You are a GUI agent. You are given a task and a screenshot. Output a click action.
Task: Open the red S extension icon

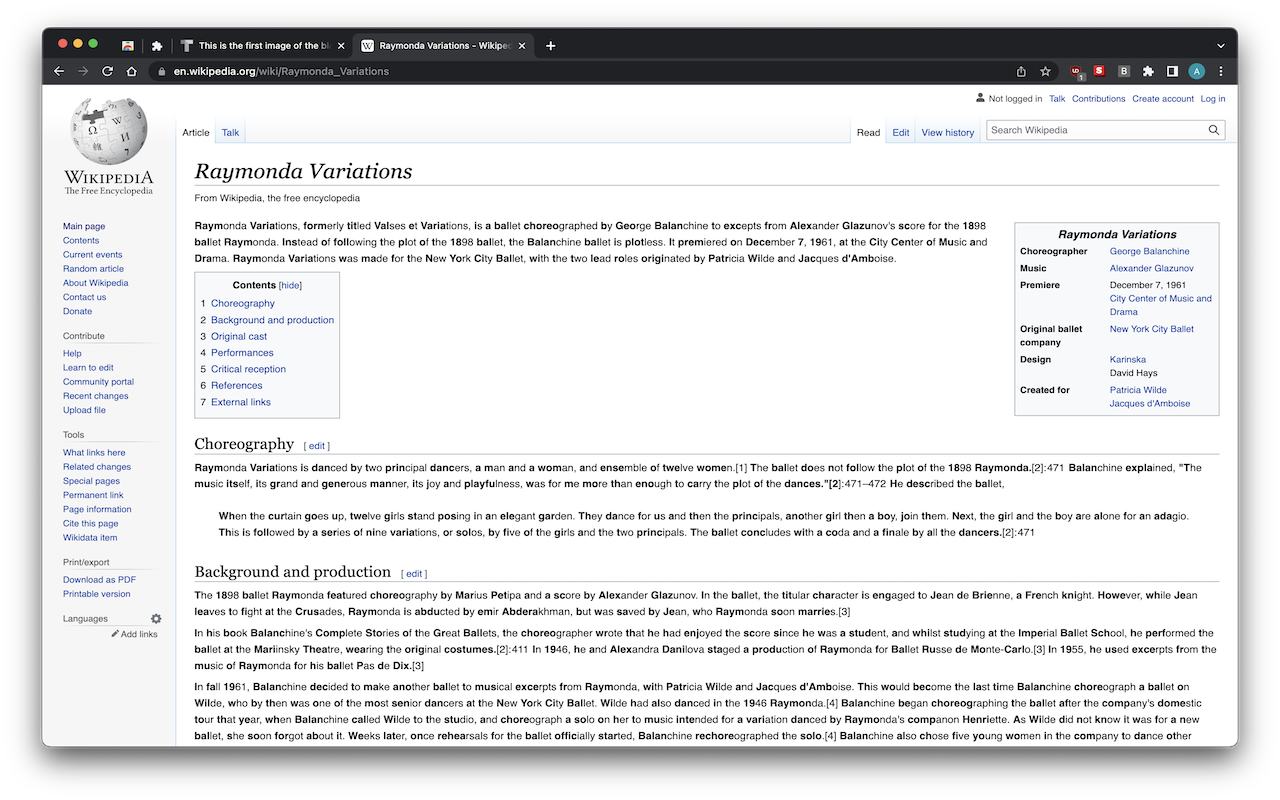1099,71
